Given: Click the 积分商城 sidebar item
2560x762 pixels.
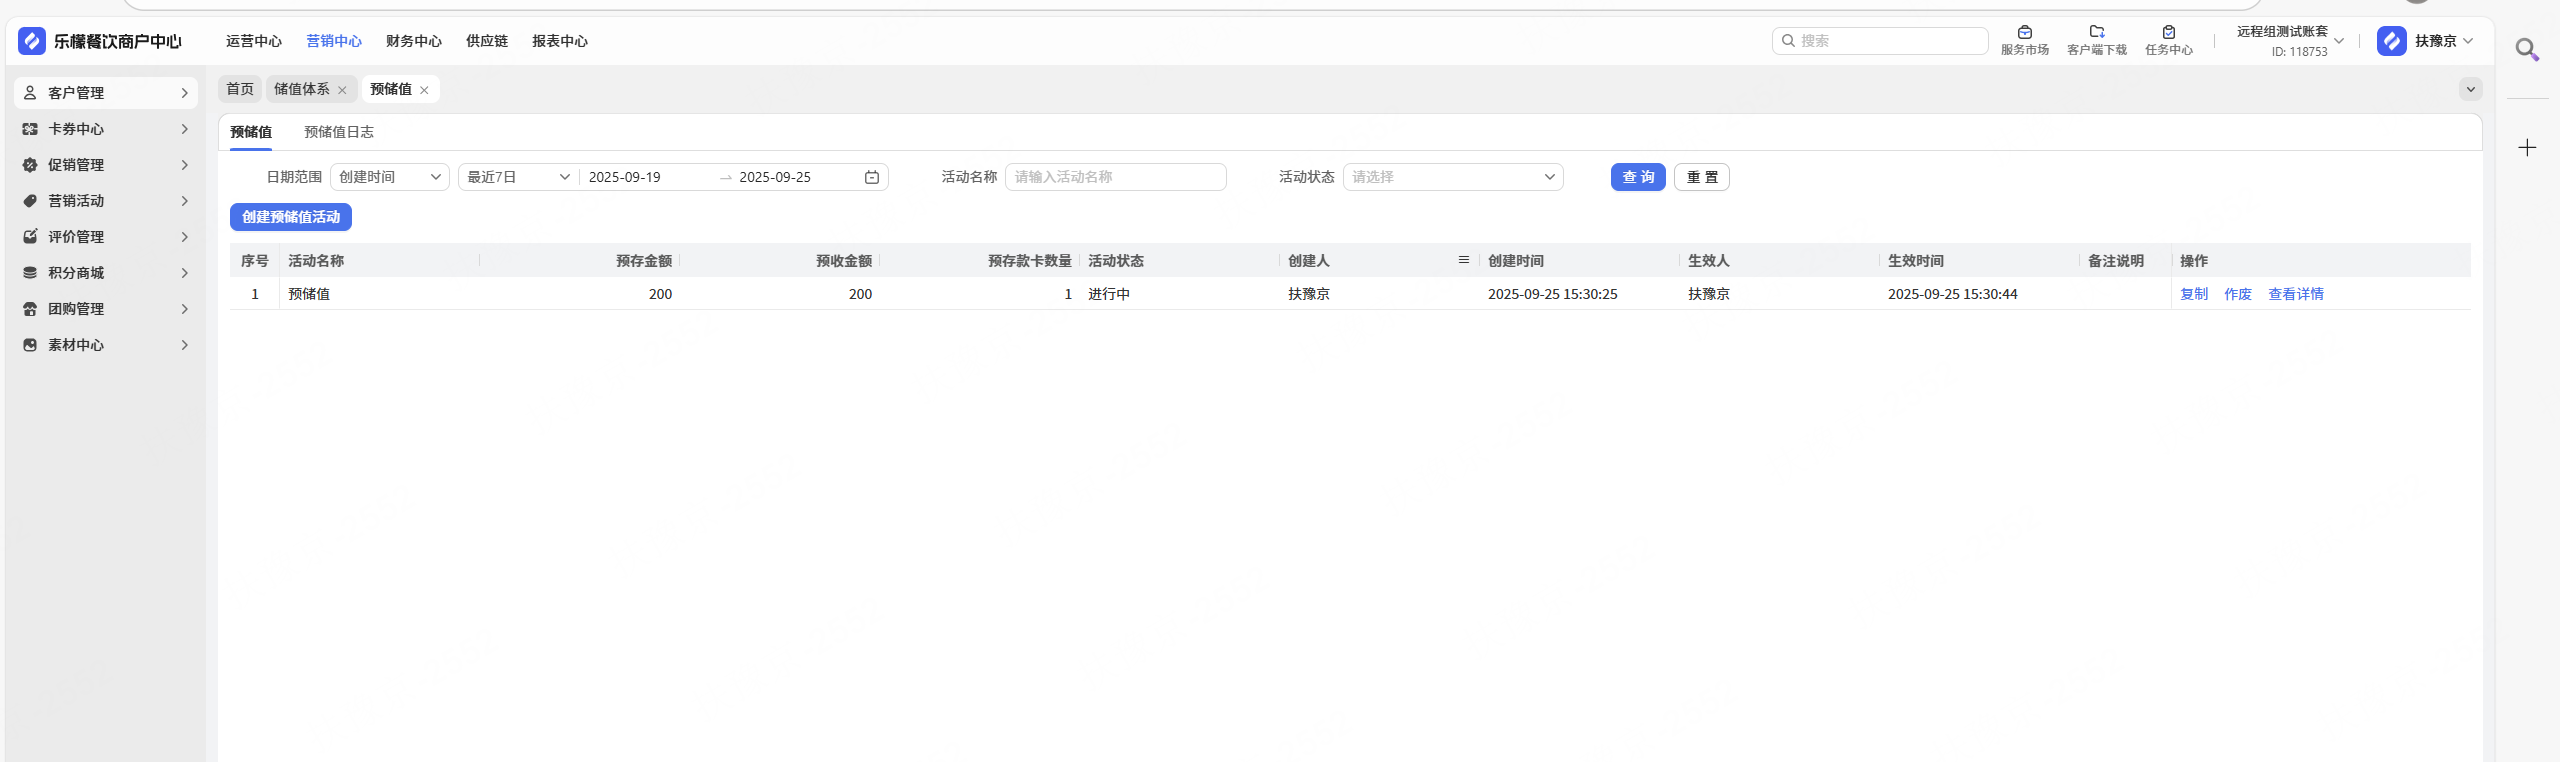Looking at the screenshot, I should [106, 273].
